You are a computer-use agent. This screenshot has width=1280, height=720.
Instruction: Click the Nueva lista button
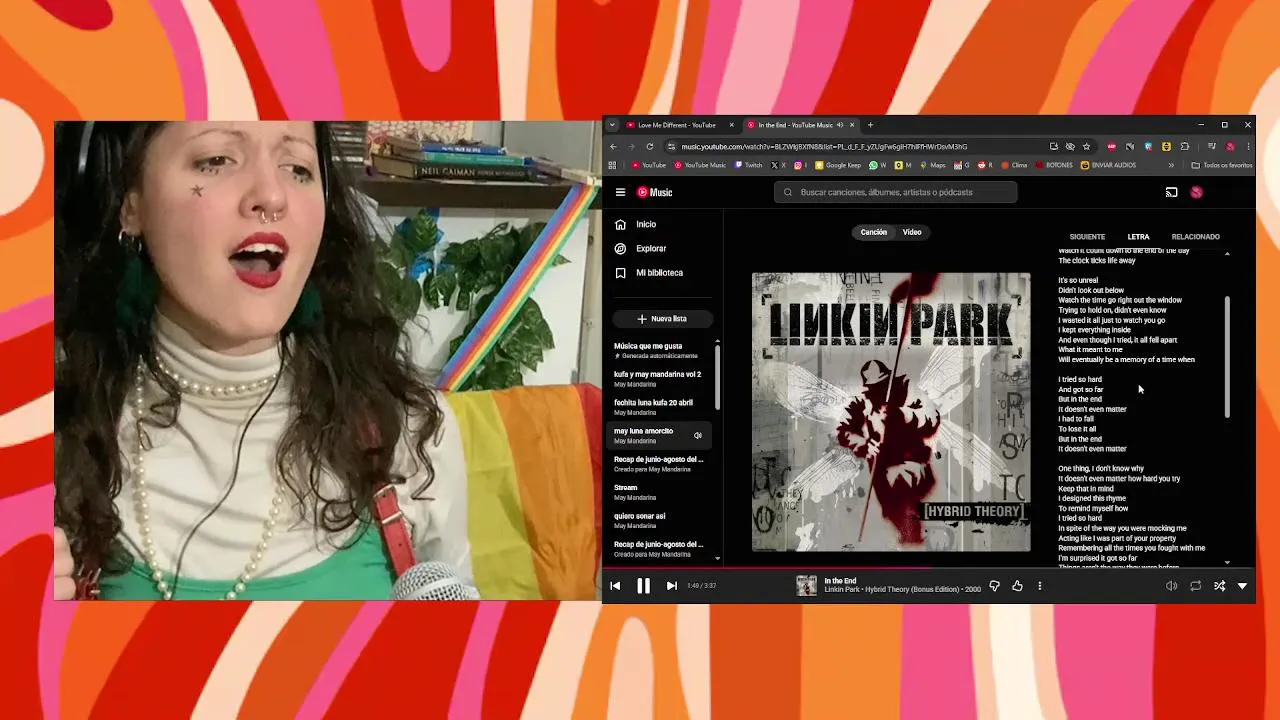(662, 318)
